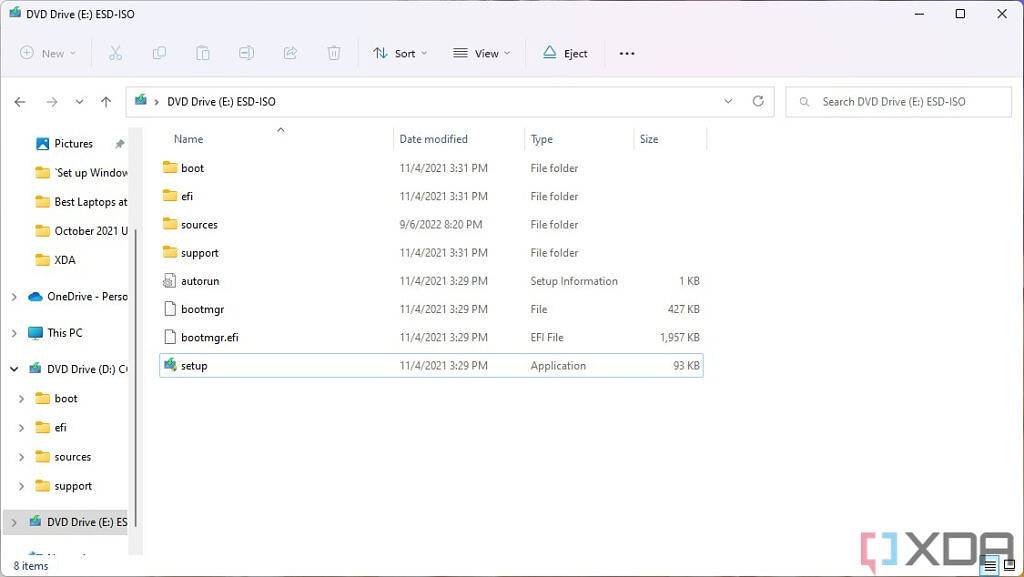Go back to the previous folder
This screenshot has height=577, width=1024.
click(20, 101)
